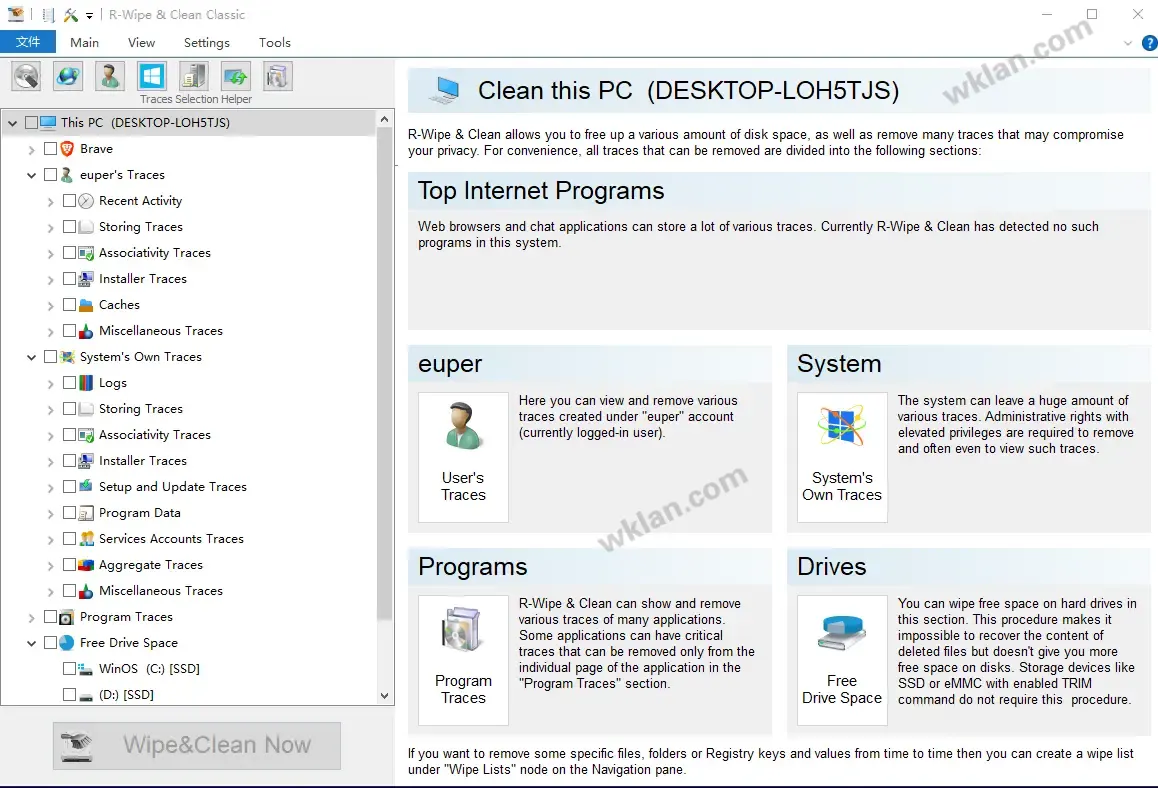Click the Logs books icon
Image resolution: width=1158 pixels, height=788 pixels.
[x=86, y=383]
